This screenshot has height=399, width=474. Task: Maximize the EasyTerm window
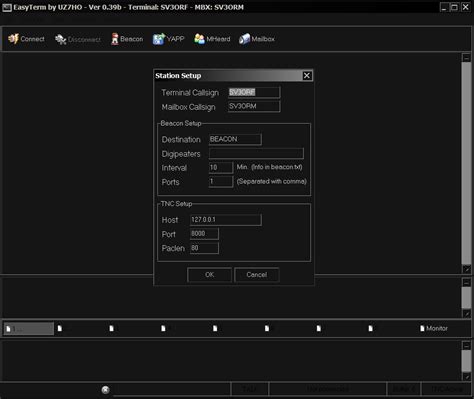coord(454,7)
